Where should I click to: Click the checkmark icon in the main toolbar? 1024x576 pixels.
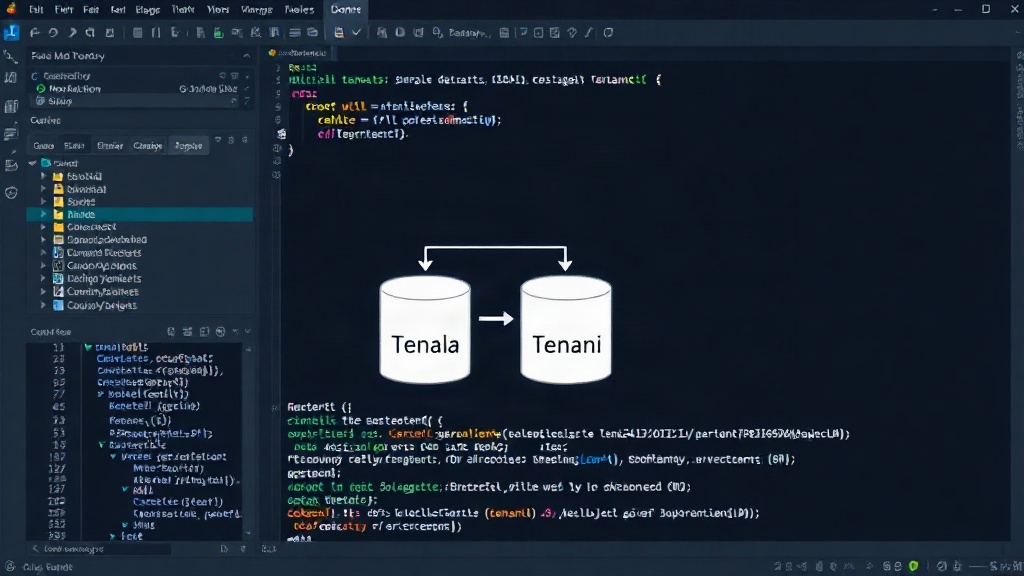coord(357,32)
